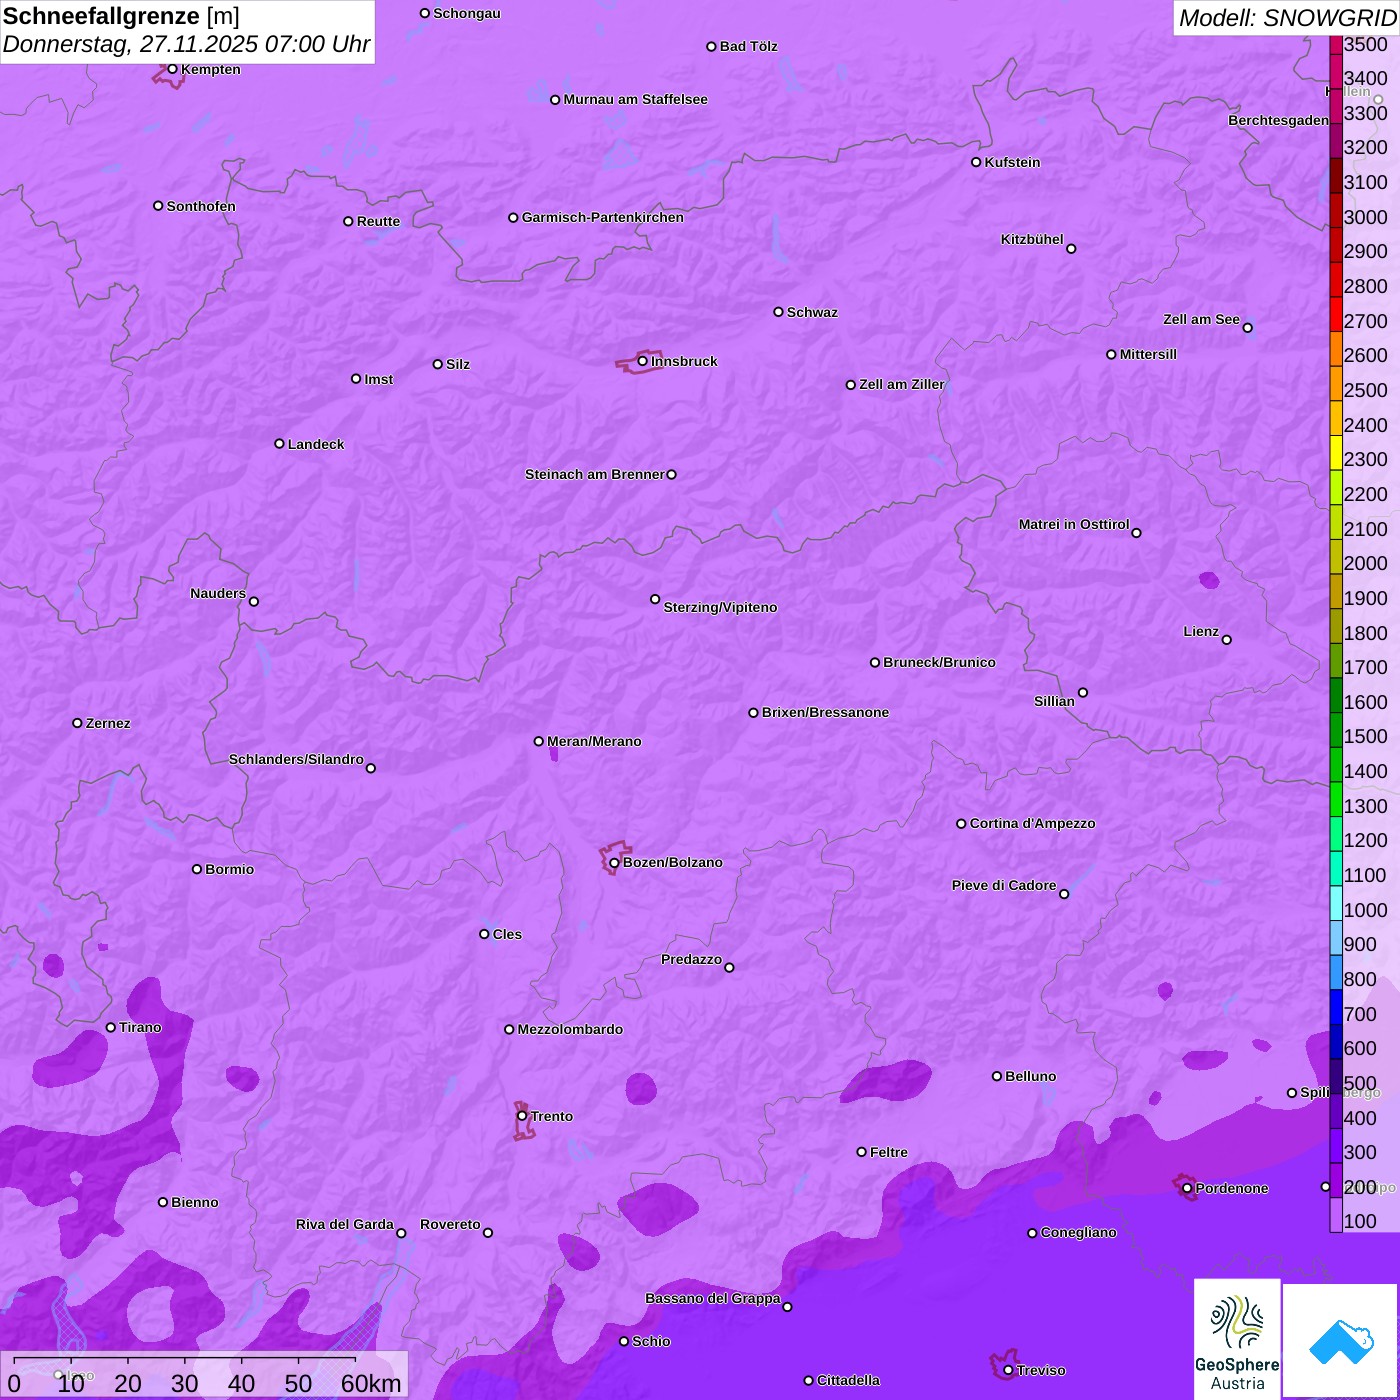Click the Cortina d'Ampezzo label
The height and width of the screenshot is (1400, 1400).
coord(1032,823)
